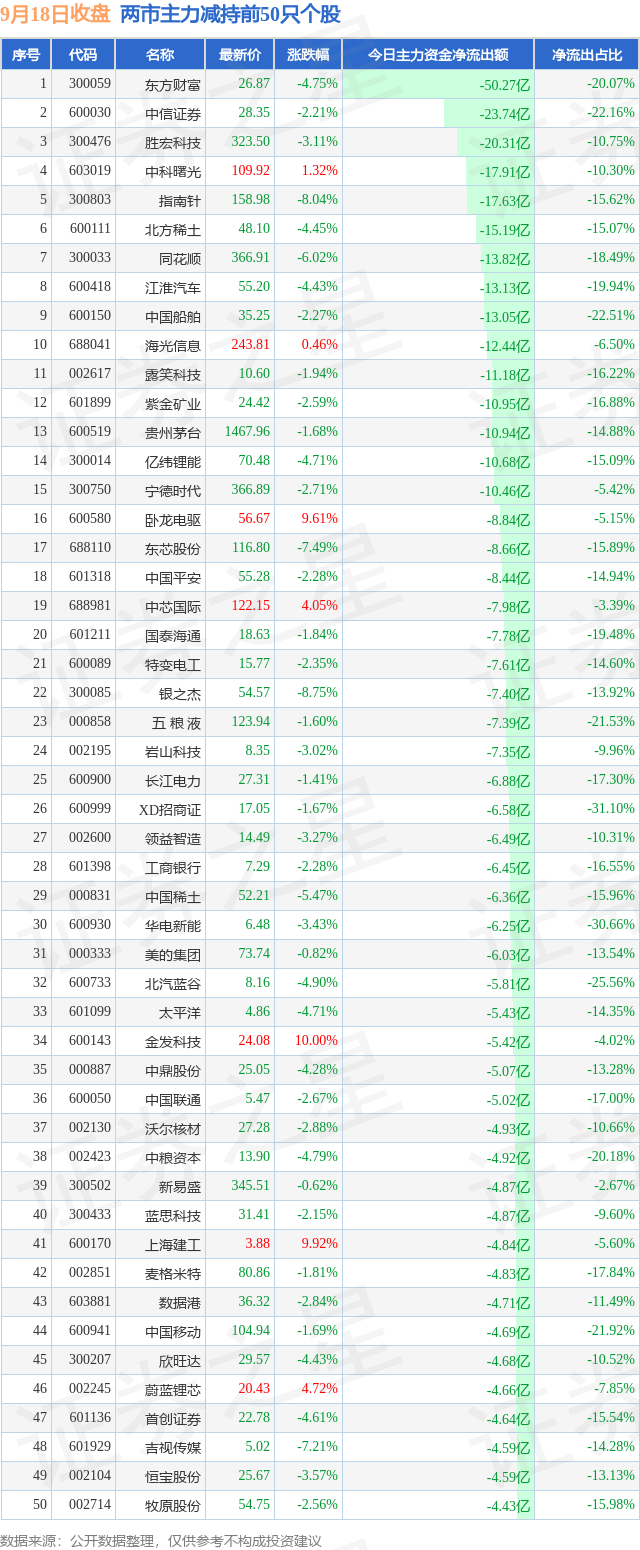This screenshot has height=1550, width=640.
Task: Select stock name 中国平安
Action: tap(173, 577)
